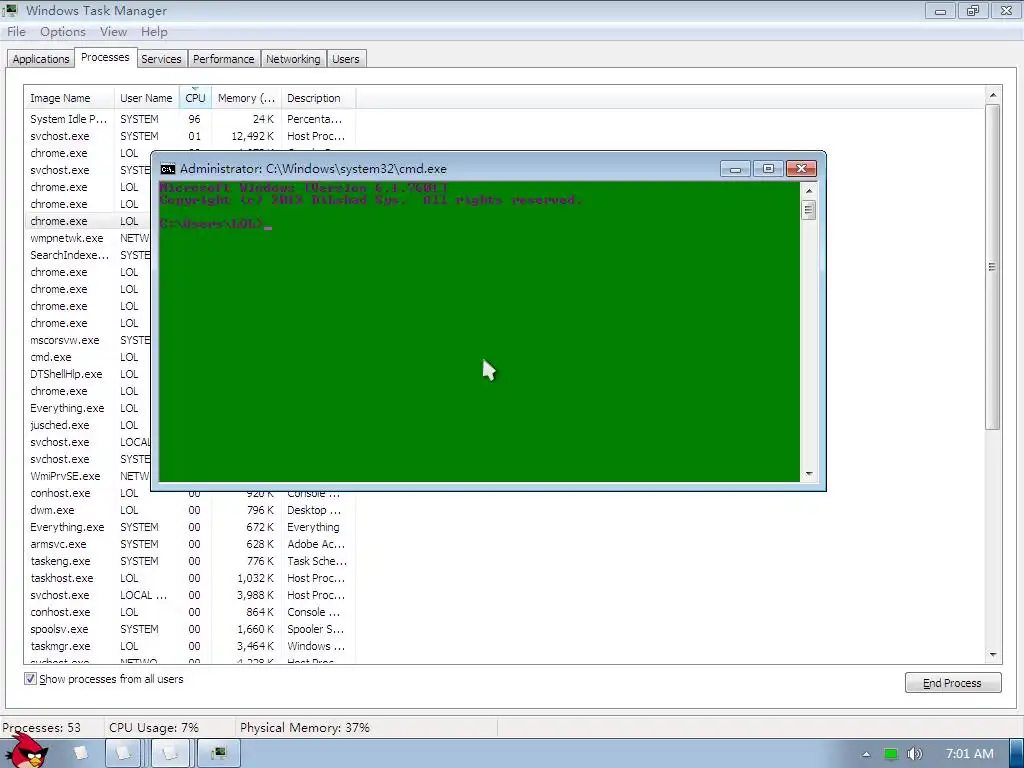Open the Options menu
The width and height of the screenshot is (1024, 768).
point(63,32)
